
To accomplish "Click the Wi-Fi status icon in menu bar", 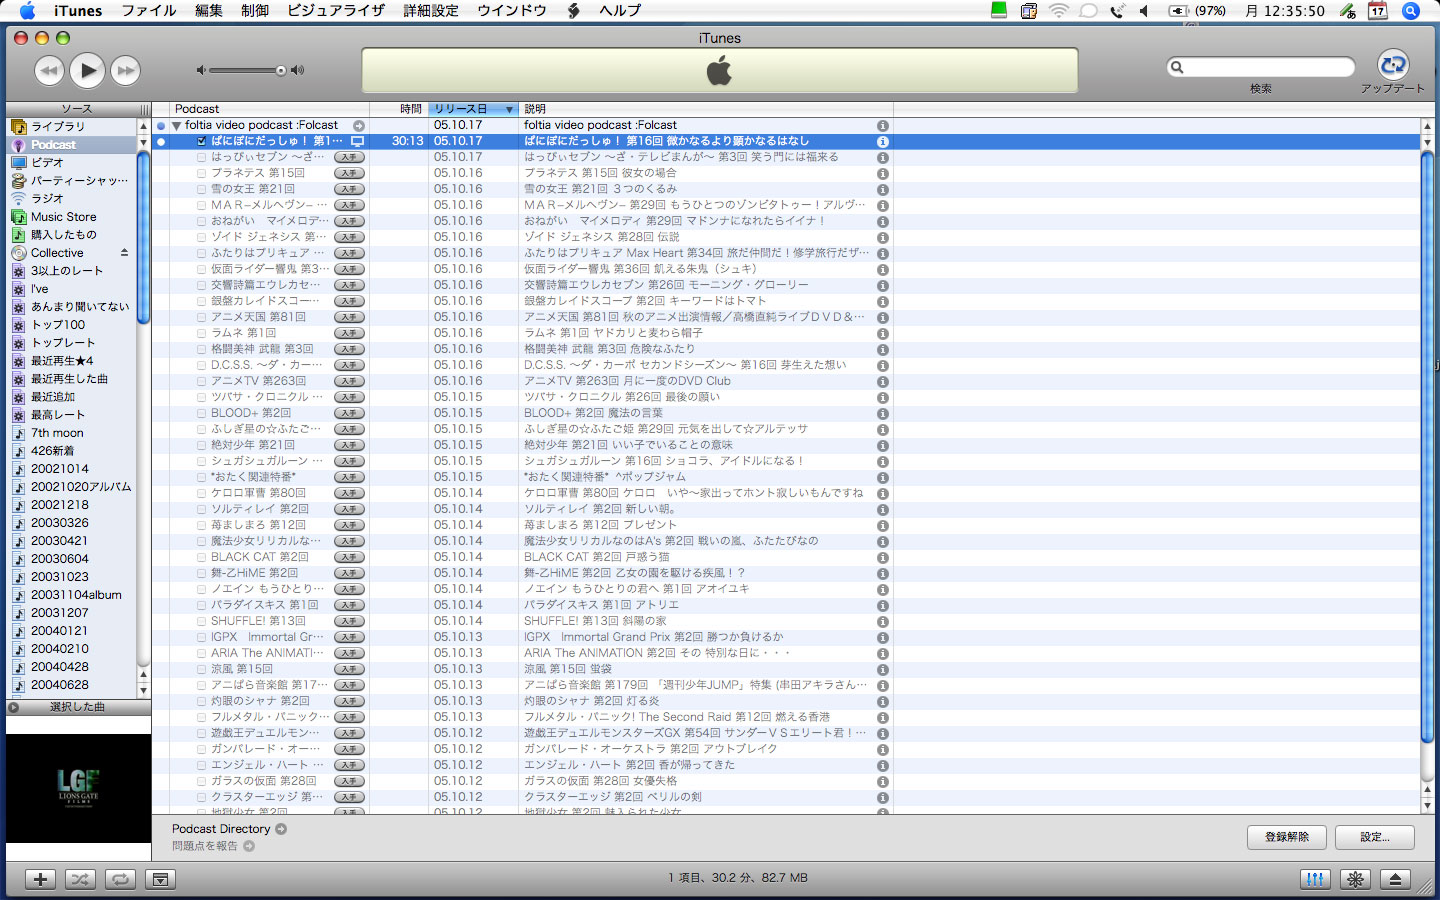I will click(1058, 11).
